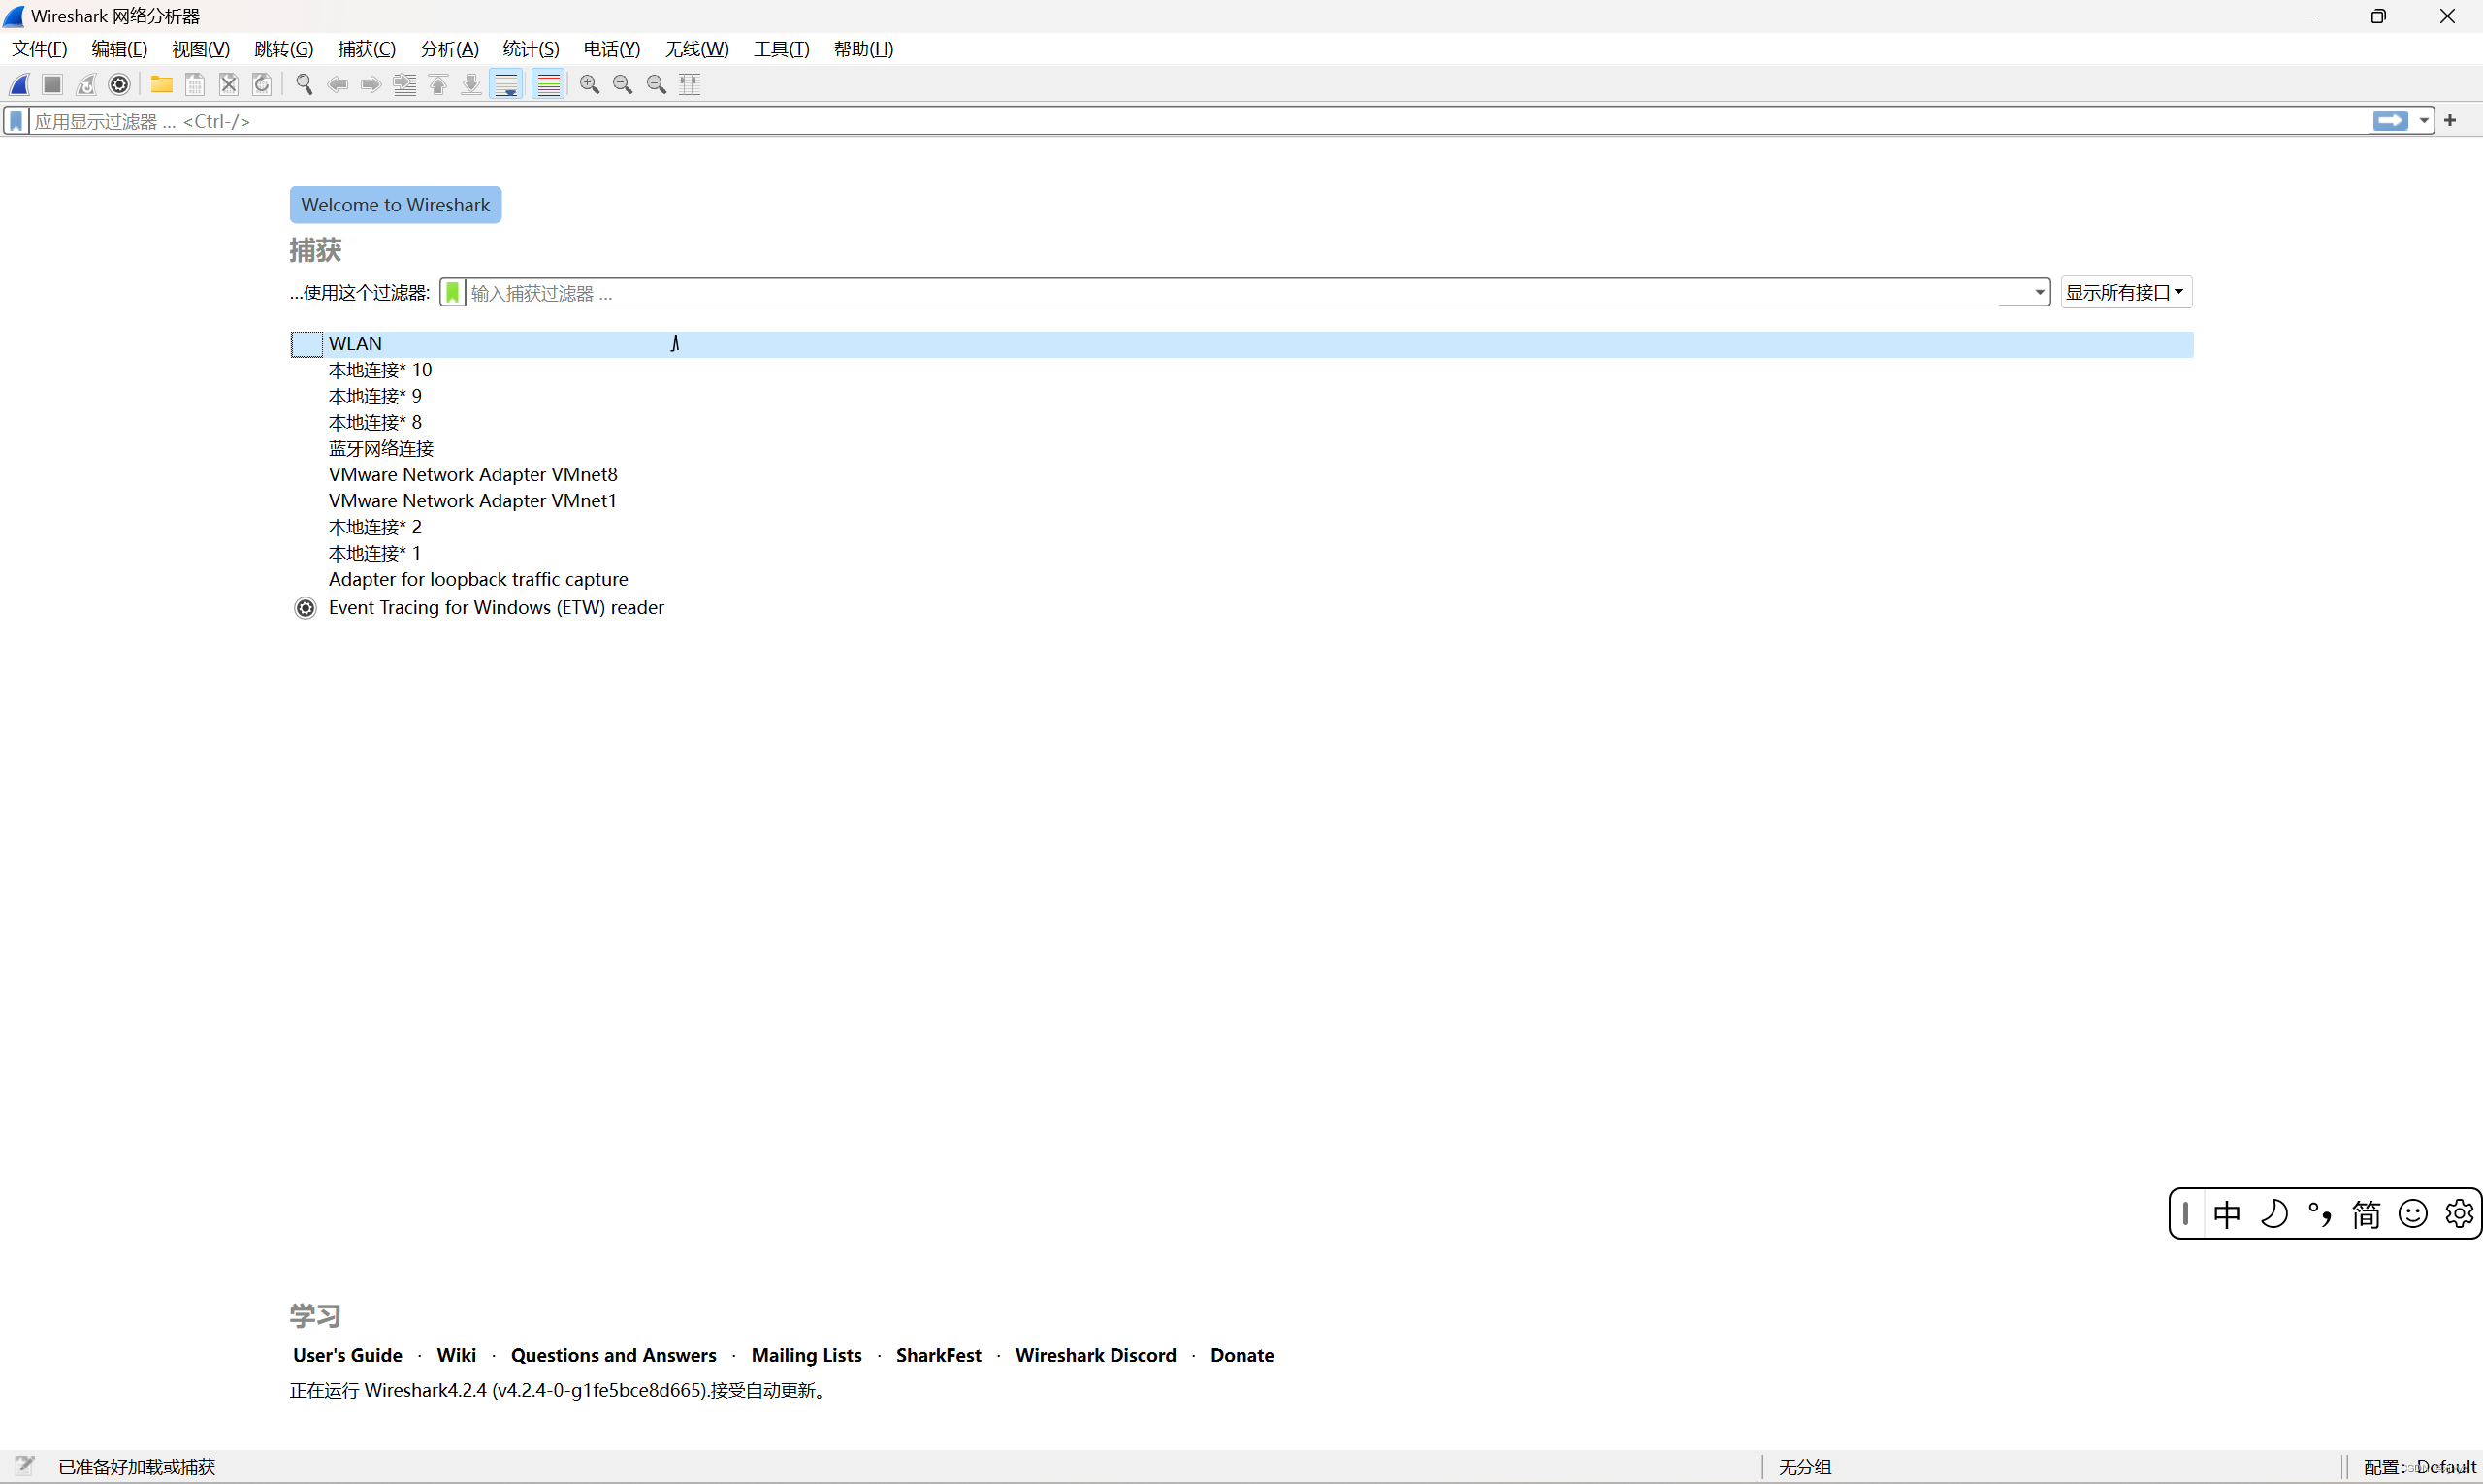
Task: Zoom out main window text
Action: point(623,85)
